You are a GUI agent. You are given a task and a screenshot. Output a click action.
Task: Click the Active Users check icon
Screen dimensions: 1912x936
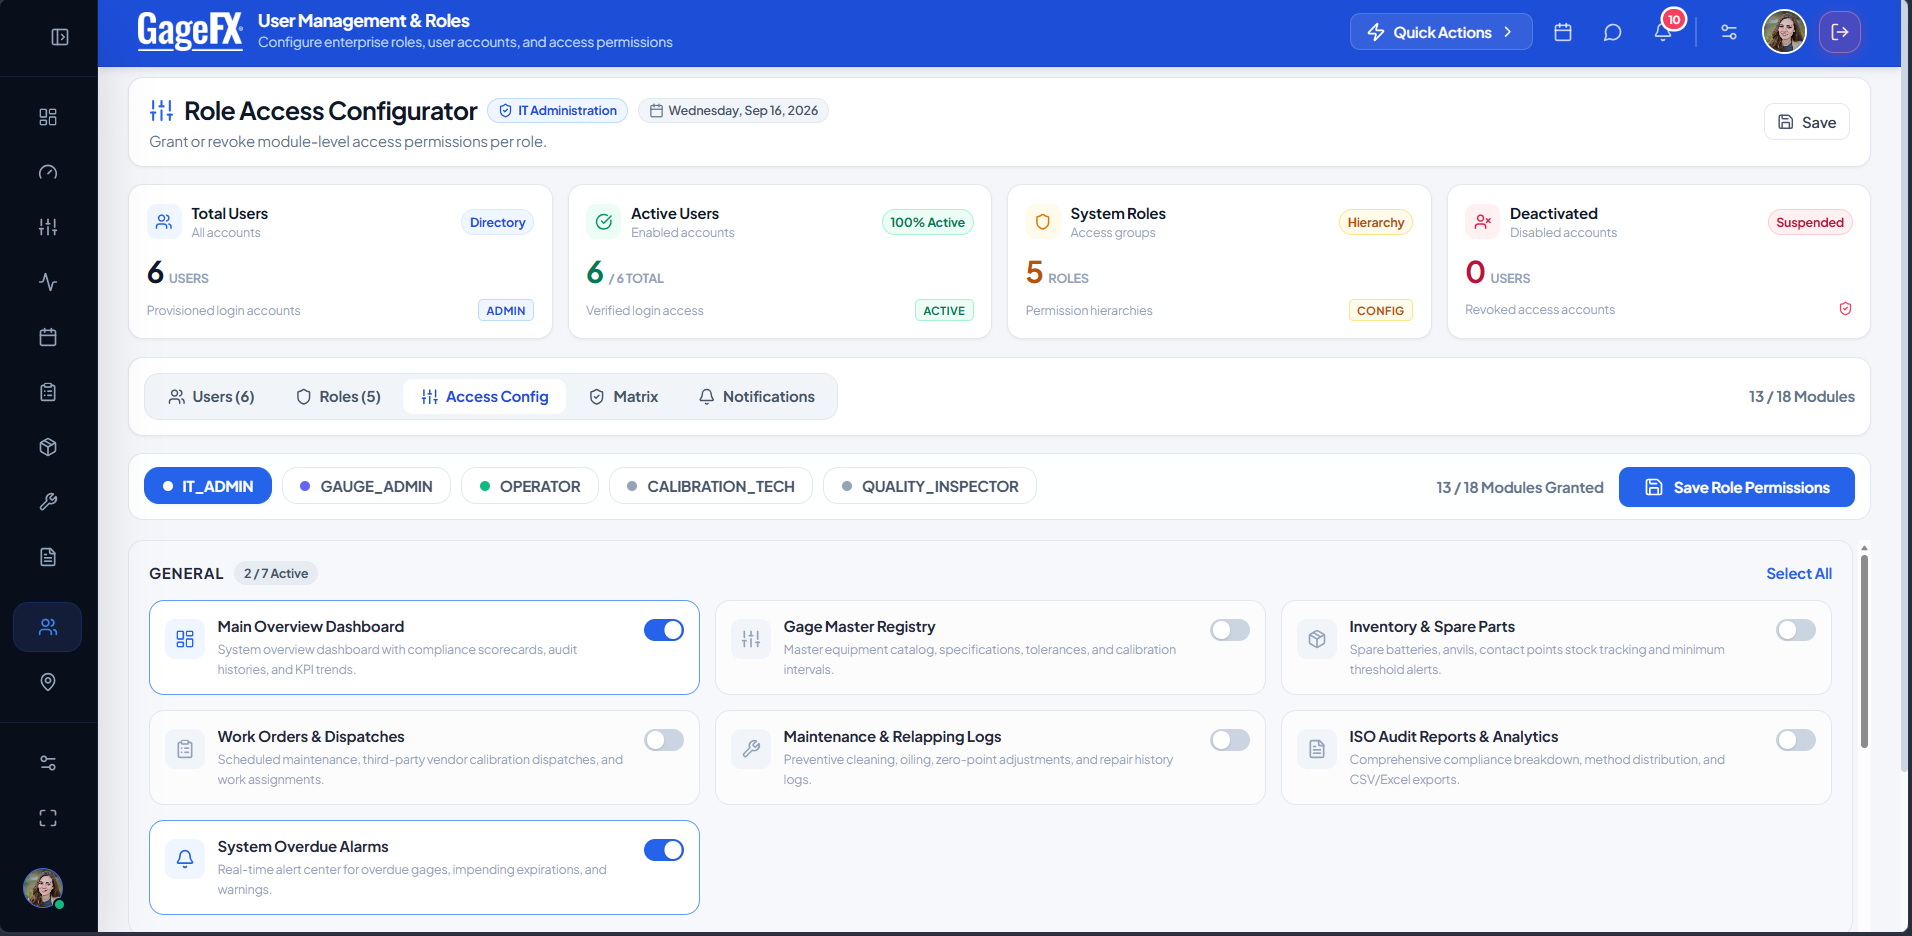tap(604, 222)
